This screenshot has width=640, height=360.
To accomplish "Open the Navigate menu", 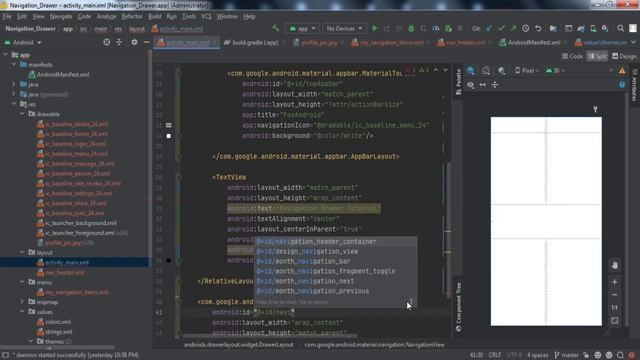I will (x=61, y=16).
